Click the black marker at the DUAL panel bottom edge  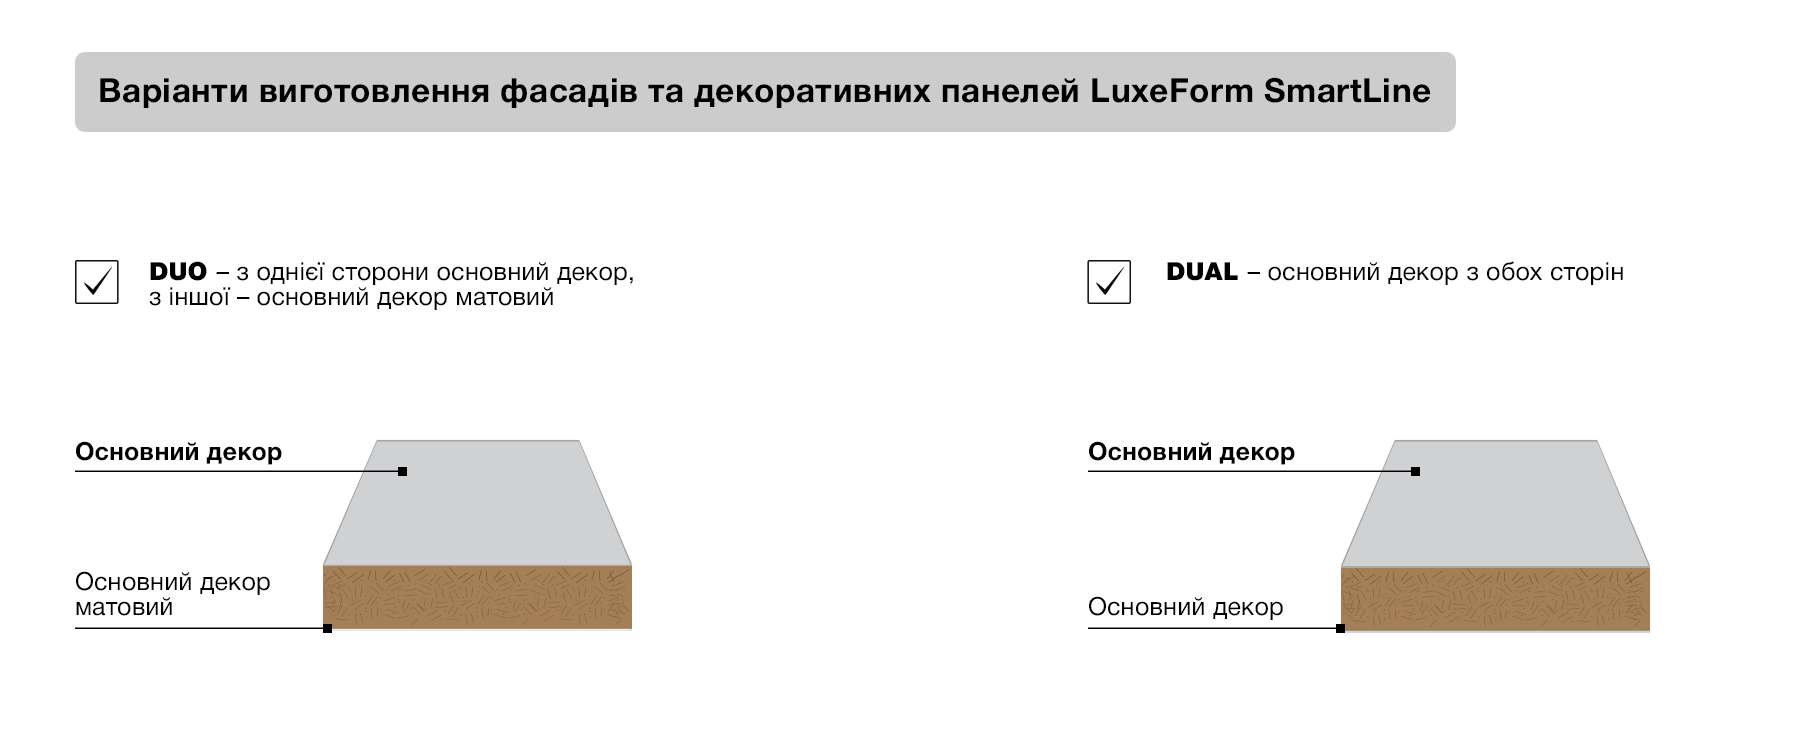1341,628
